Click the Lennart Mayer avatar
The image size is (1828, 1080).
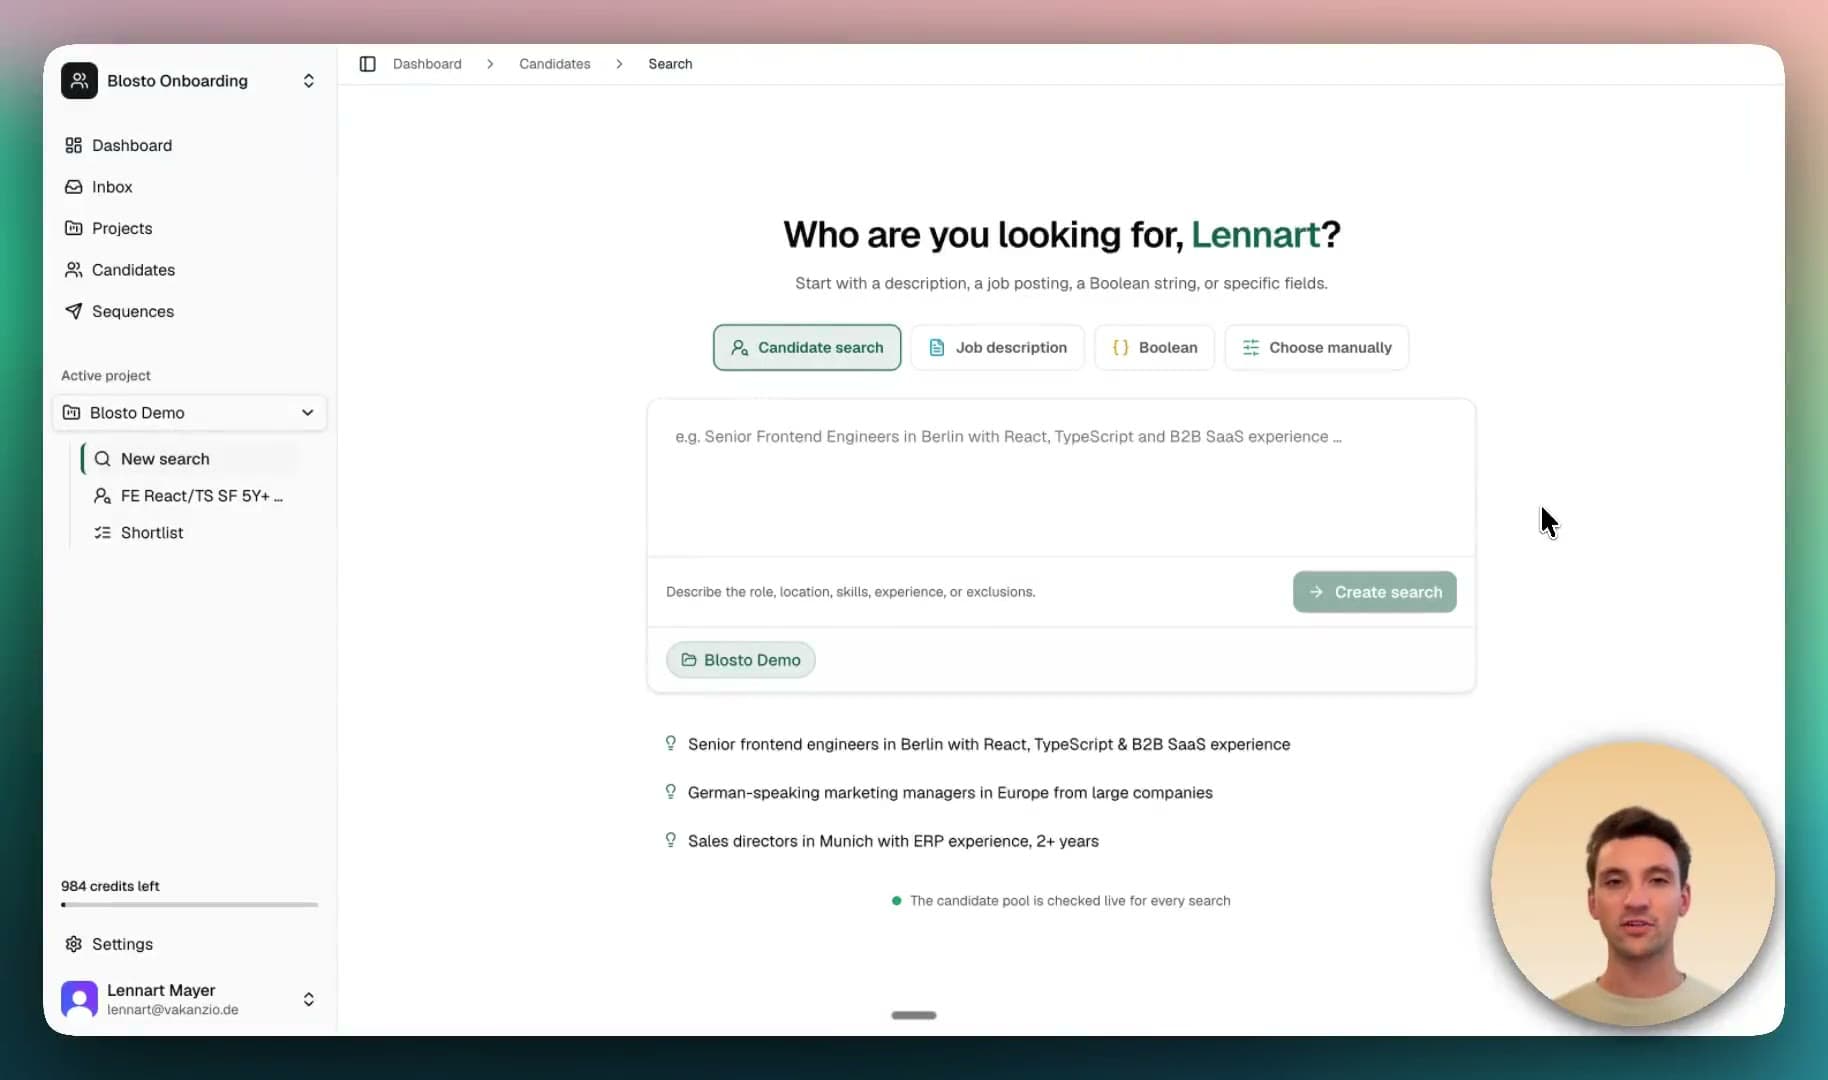click(79, 999)
